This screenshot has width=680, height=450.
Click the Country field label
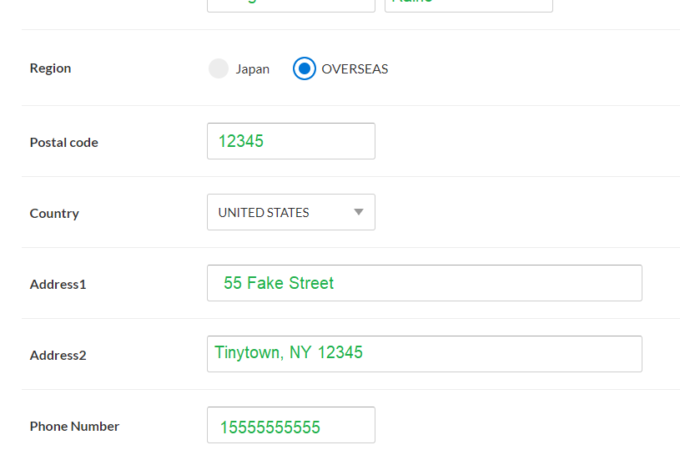point(54,213)
